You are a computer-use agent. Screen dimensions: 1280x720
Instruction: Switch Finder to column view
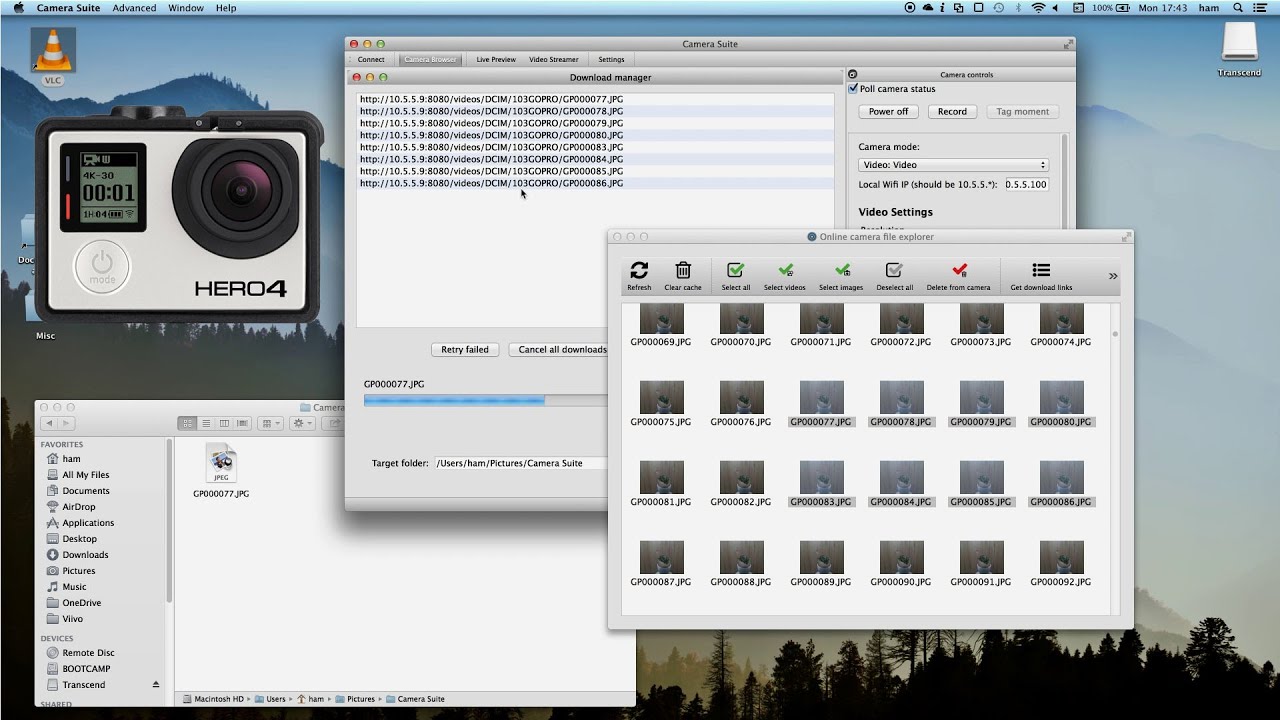[x=224, y=423]
